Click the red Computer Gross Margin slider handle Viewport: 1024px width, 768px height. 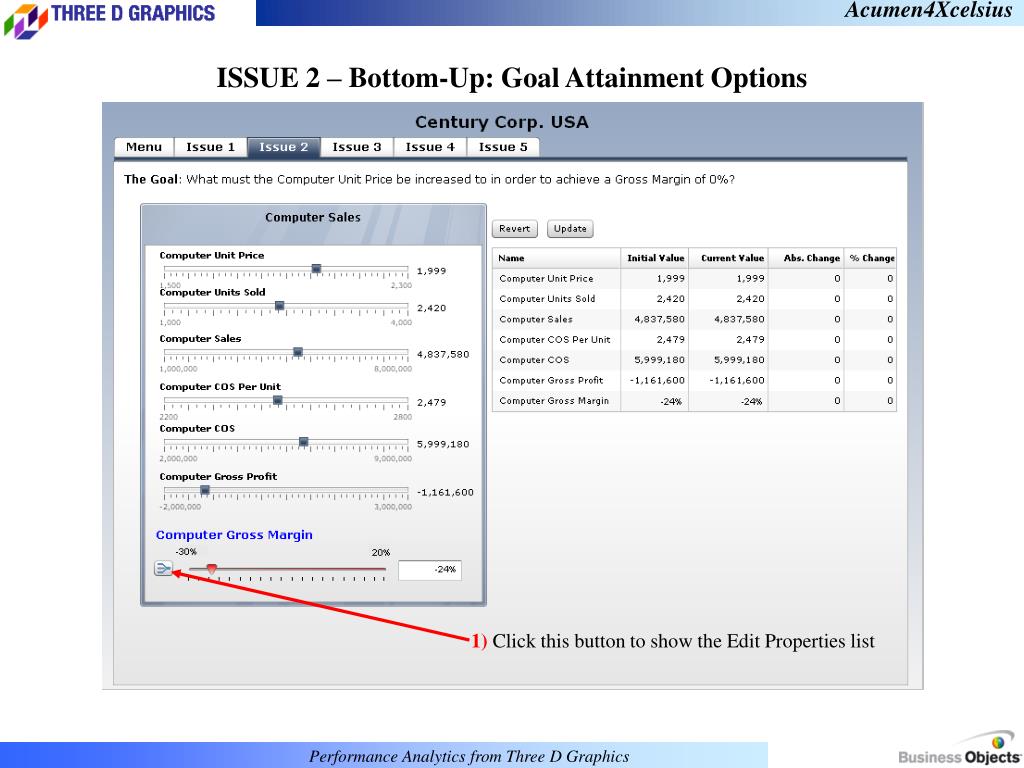coord(212,569)
